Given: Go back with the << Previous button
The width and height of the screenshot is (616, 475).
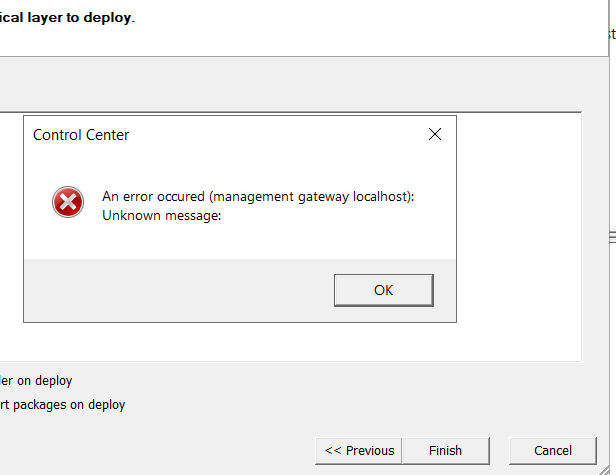Looking at the screenshot, I should tap(359, 451).
